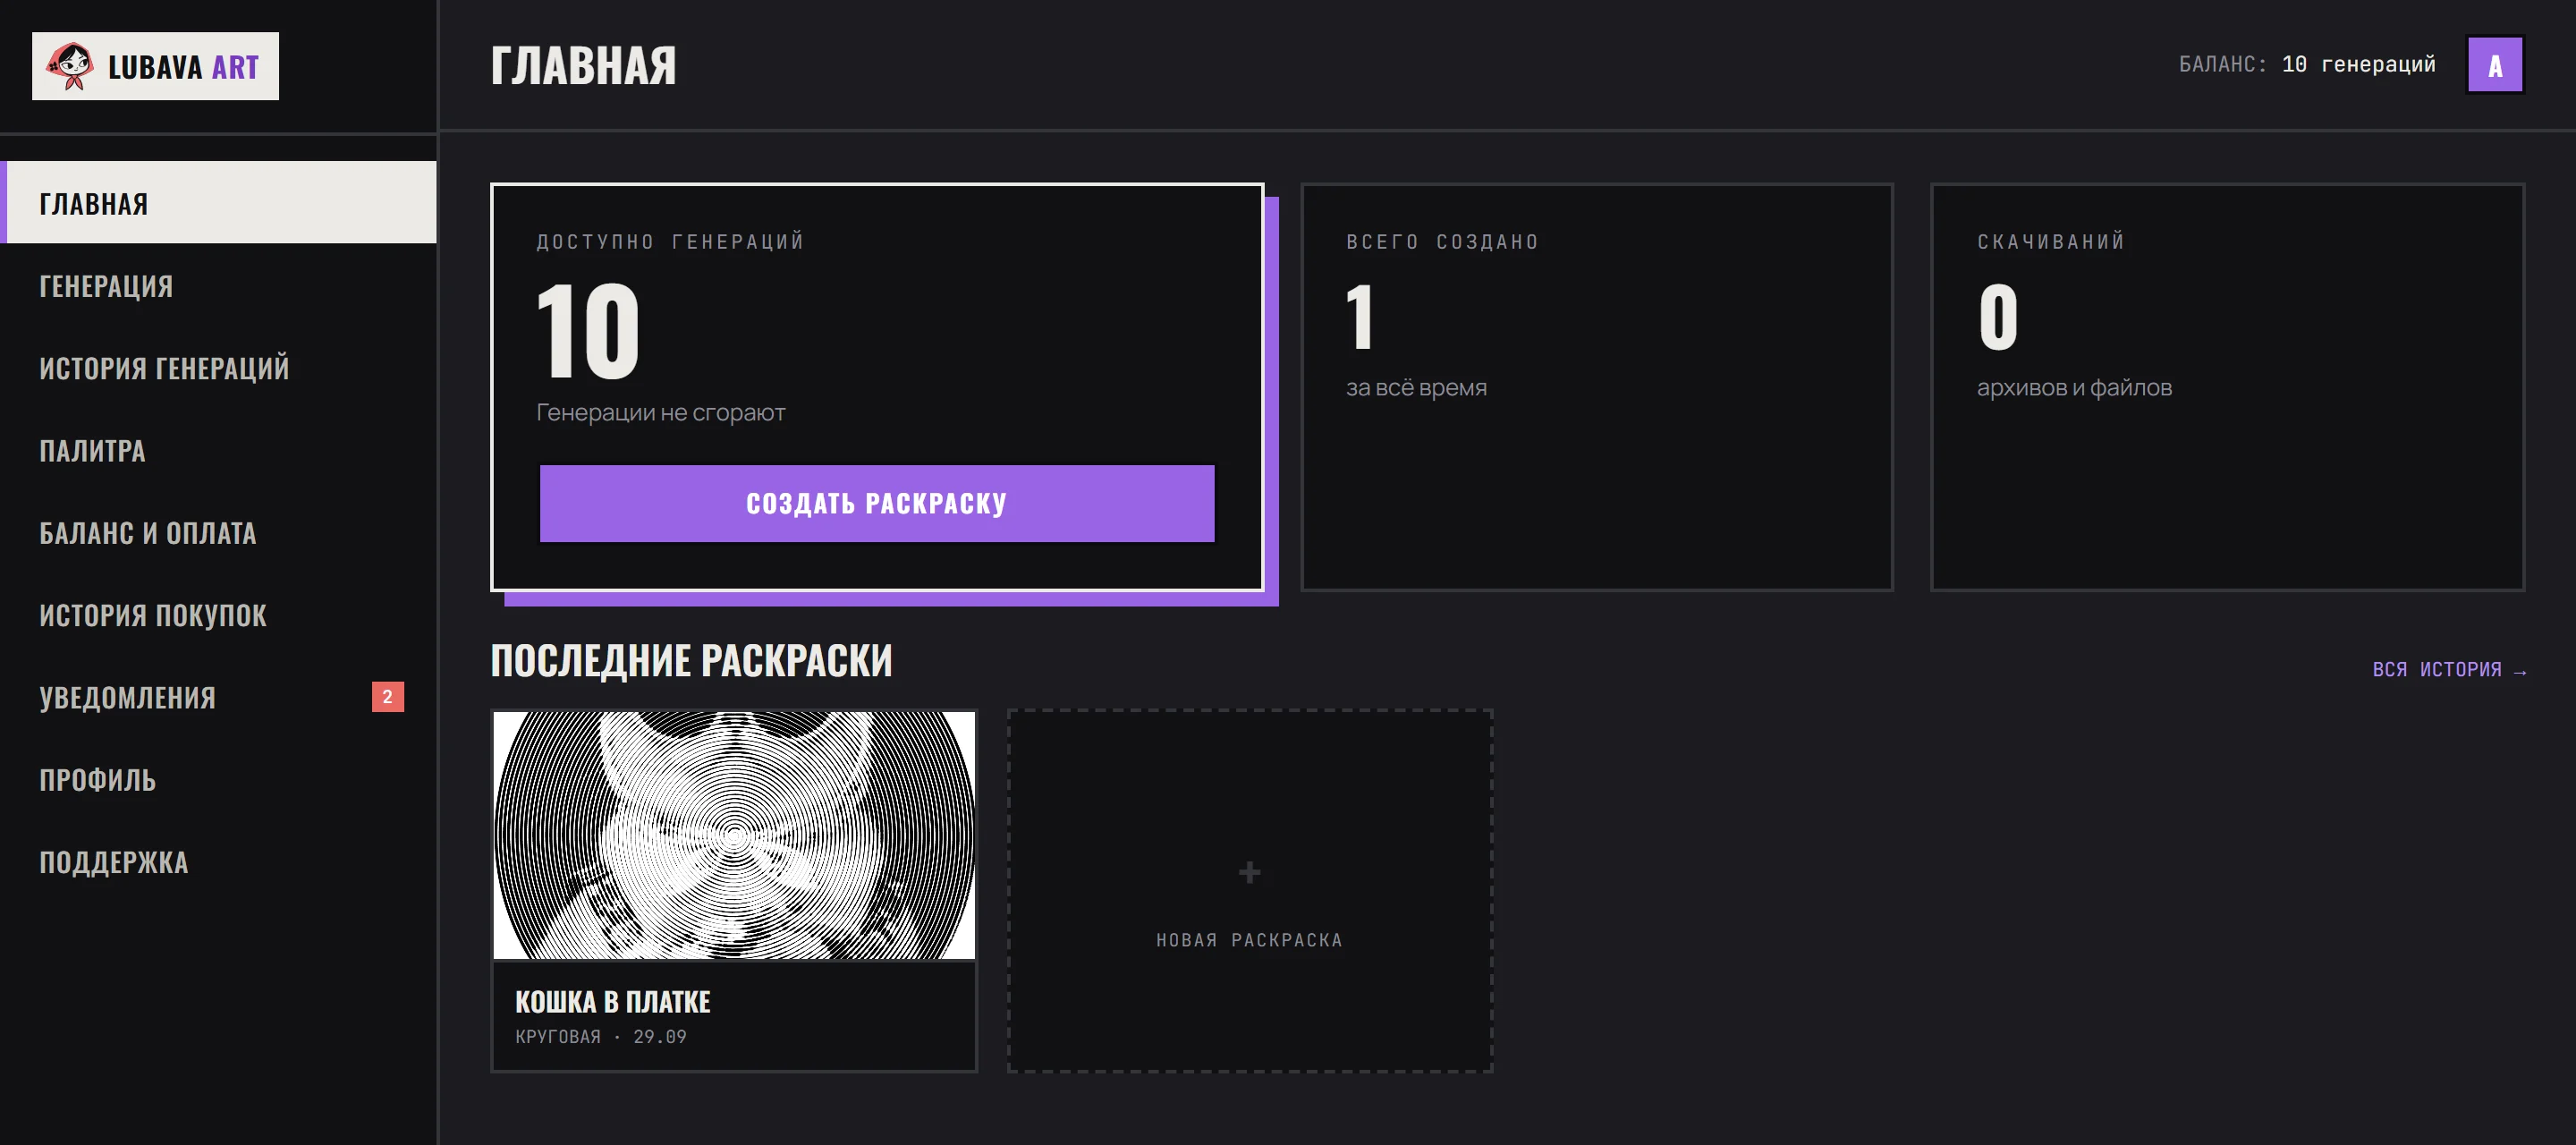Click the Генерации не сгорают text
This screenshot has width=2576, height=1145.
coord(660,412)
